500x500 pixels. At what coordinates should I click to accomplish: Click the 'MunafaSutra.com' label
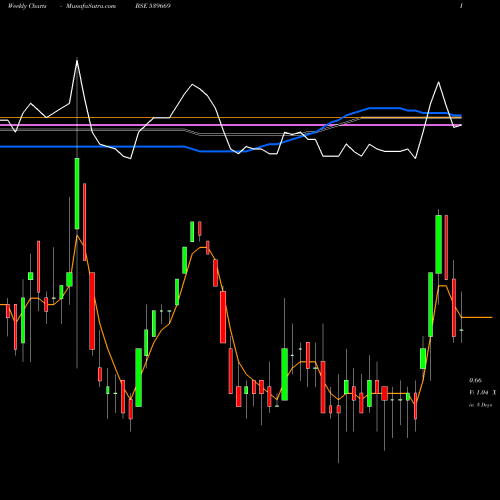(x=91, y=6)
